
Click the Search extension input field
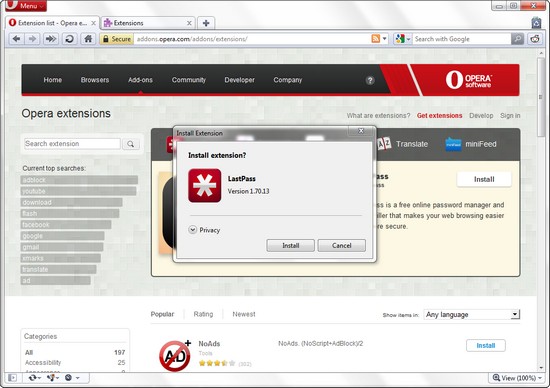(x=72, y=144)
